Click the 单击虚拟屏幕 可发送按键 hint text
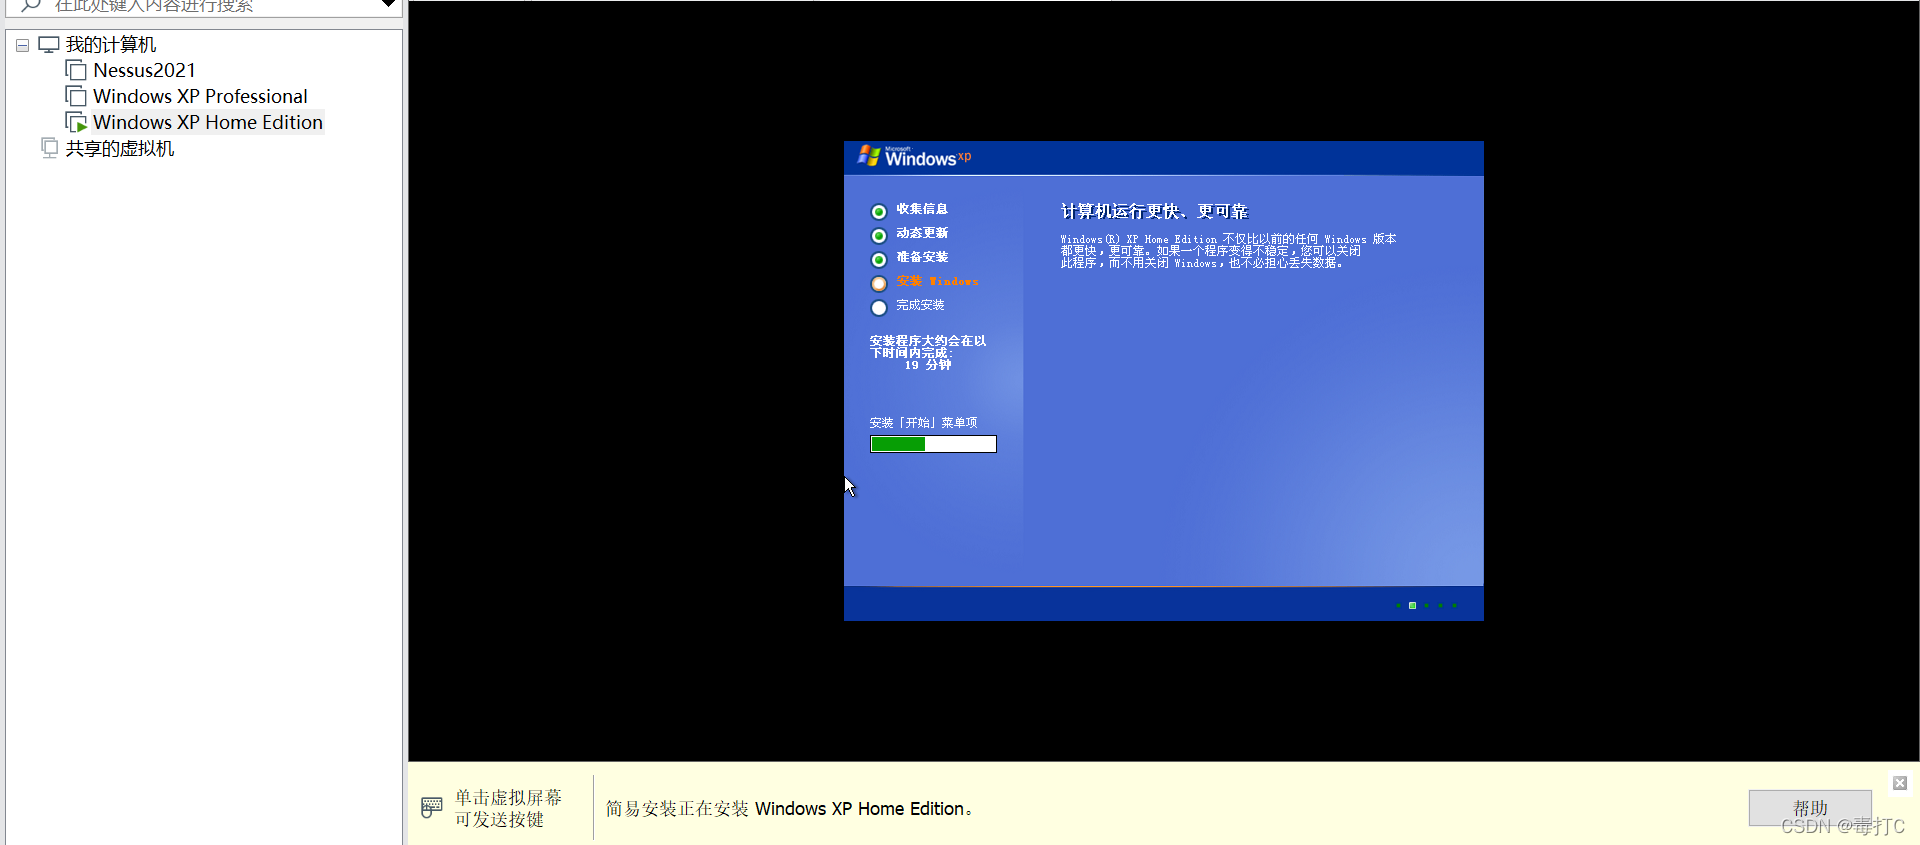Screen dimensions: 1920x845 pyautogui.click(x=509, y=808)
